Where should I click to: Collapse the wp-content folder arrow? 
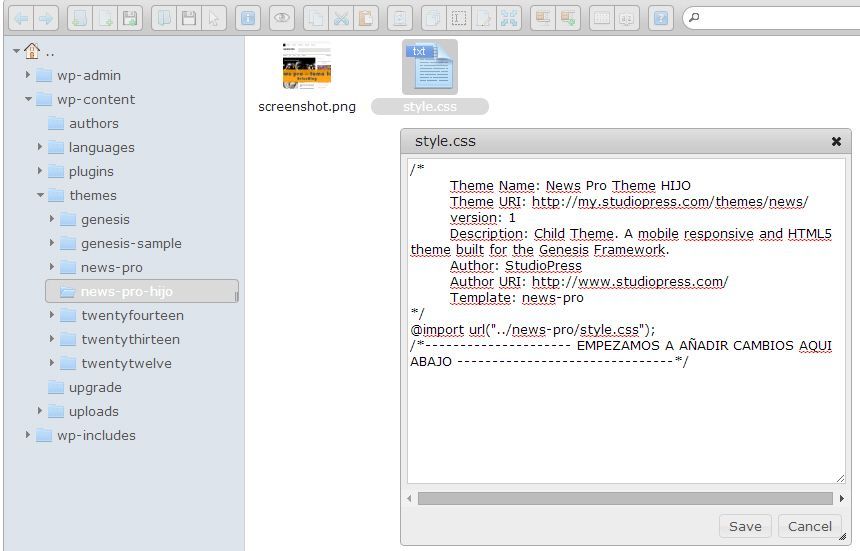tap(28, 99)
